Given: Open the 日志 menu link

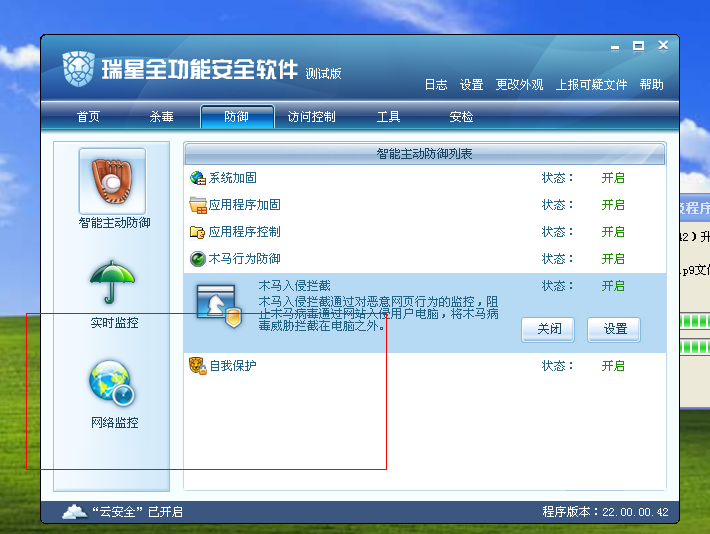Looking at the screenshot, I should click(x=436, y=85).
